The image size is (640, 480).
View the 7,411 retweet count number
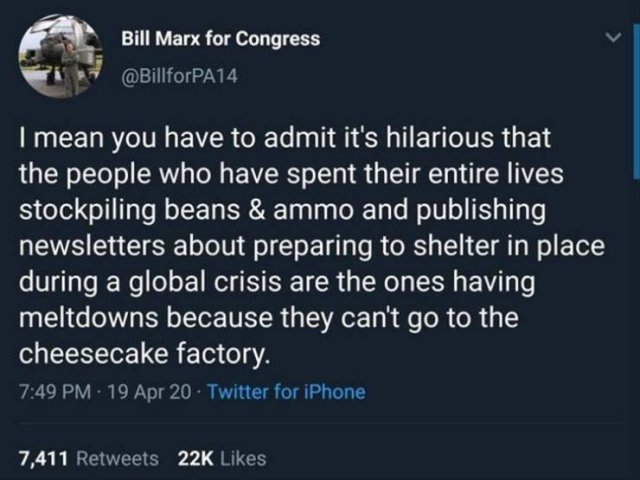43,458
